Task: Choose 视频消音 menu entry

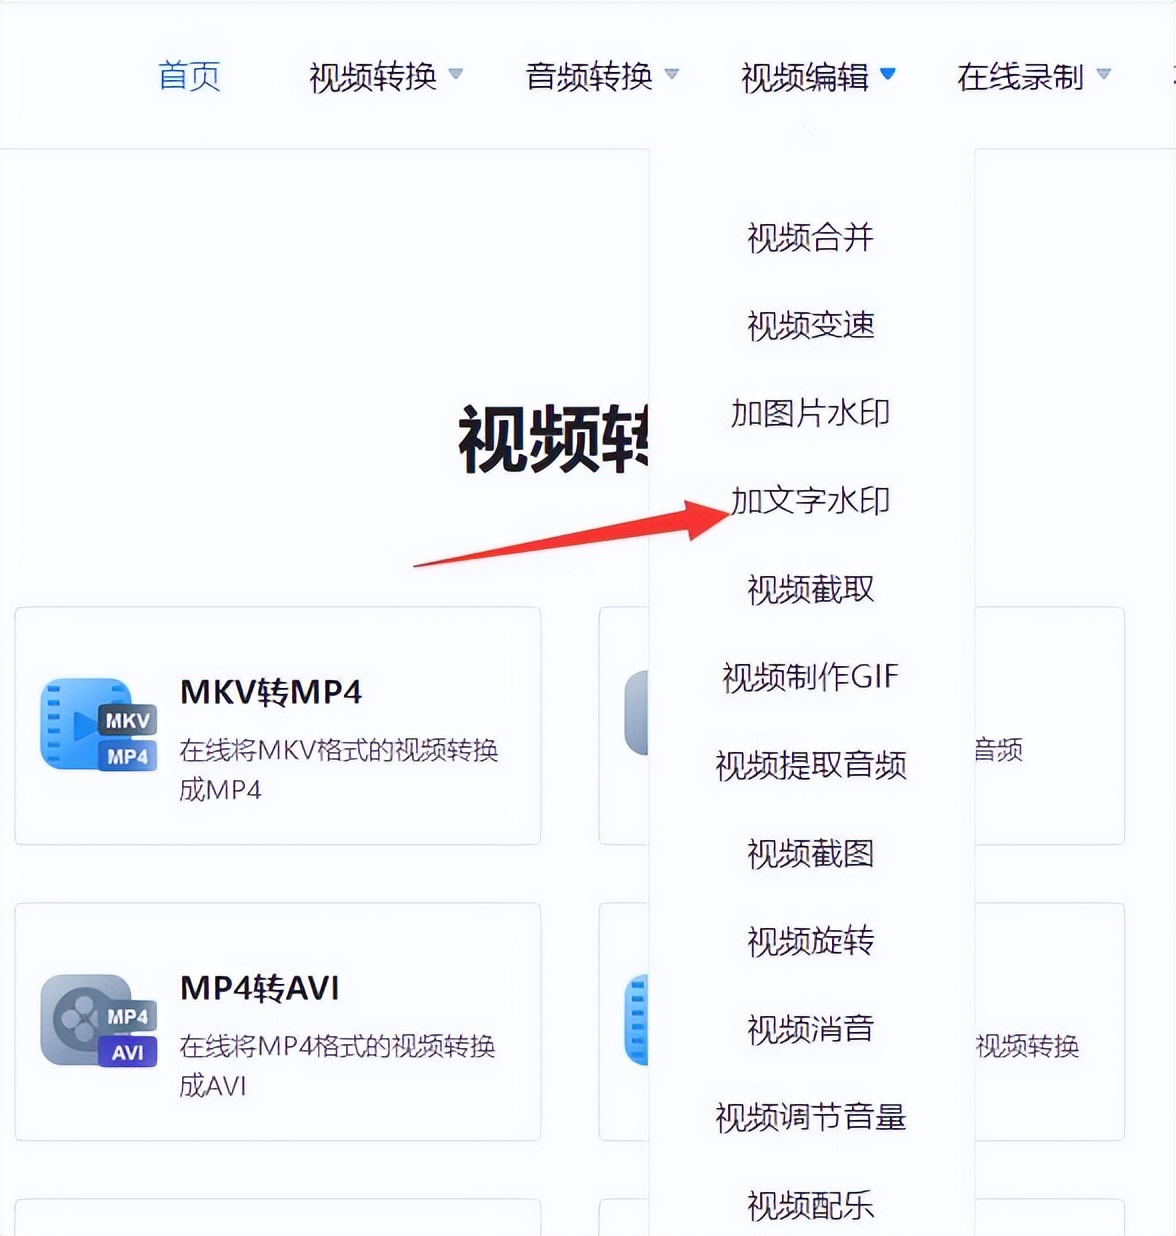Action: coord(811,1029)
